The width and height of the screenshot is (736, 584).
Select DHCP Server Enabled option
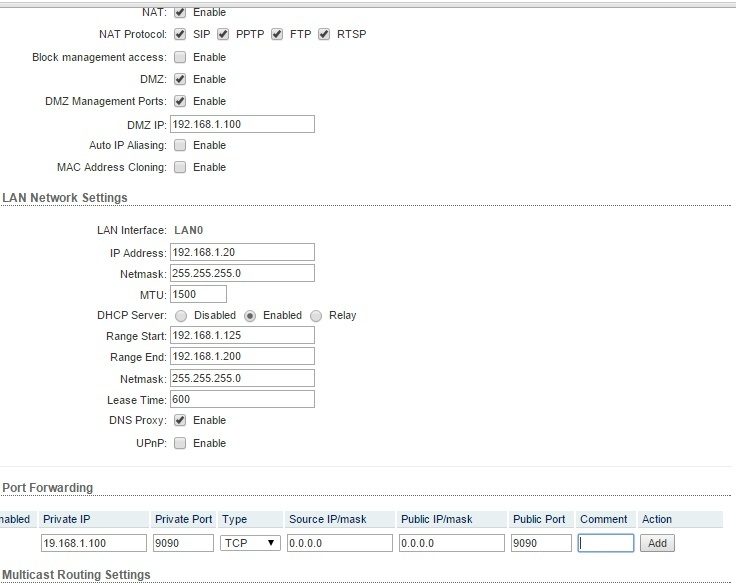pyautogui.click(x=250, y=316)
